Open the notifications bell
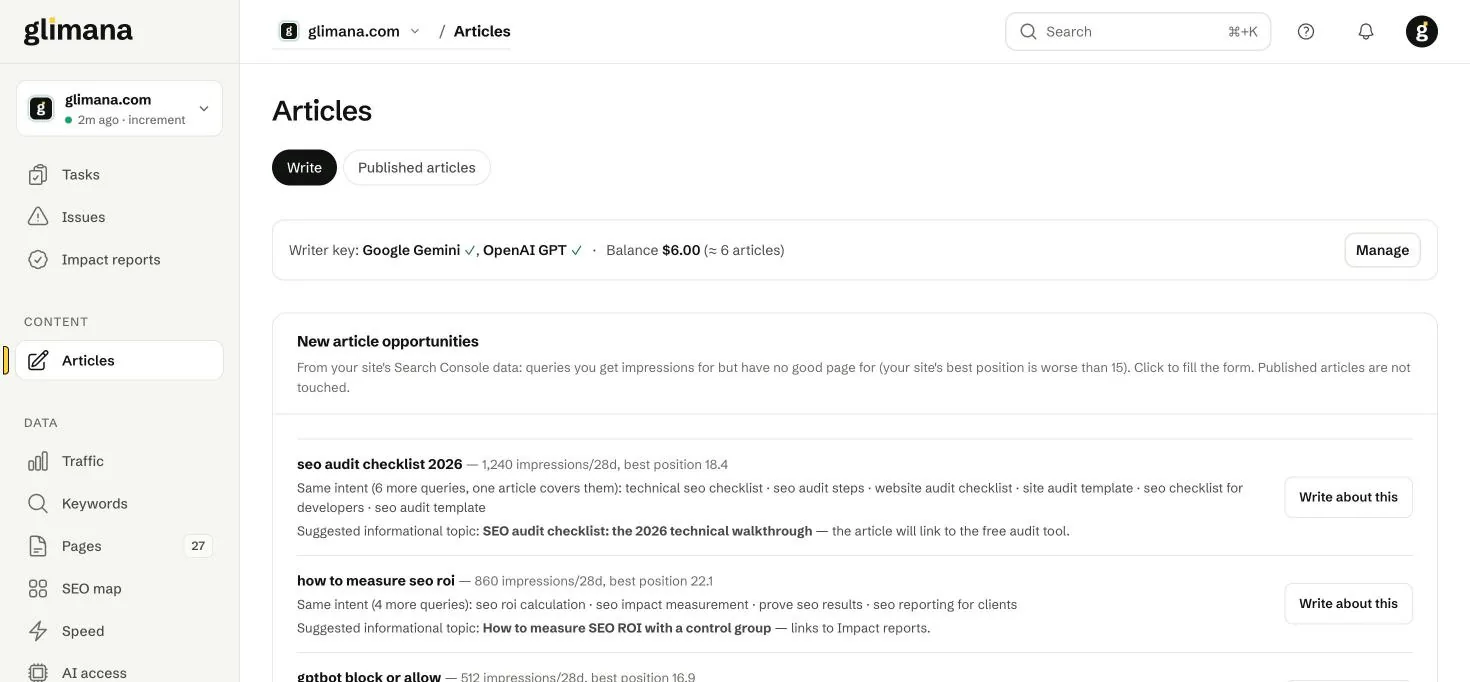 [x=1366, y=31]
